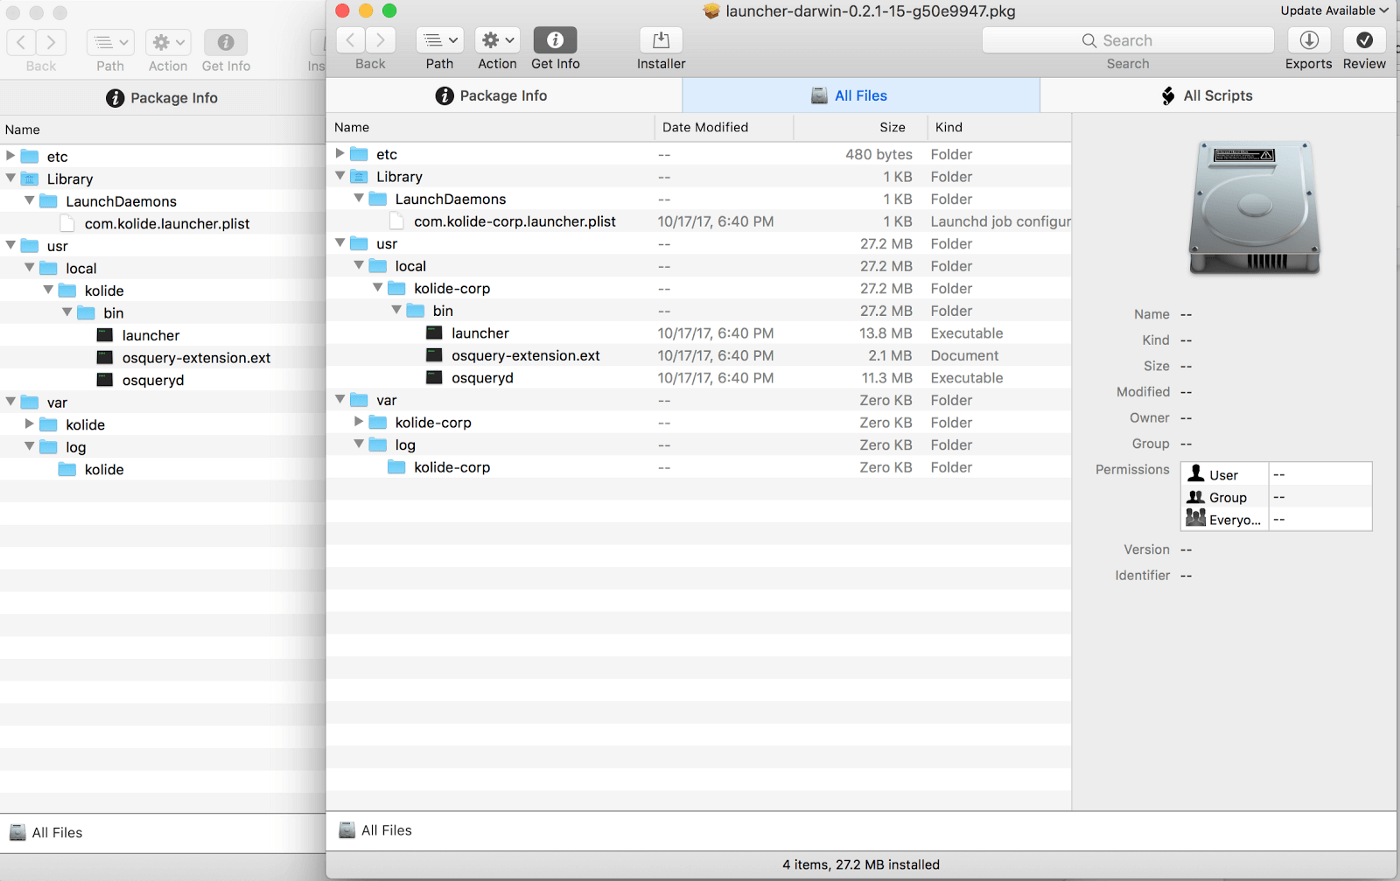
Task: Click the Everyone permissions row
Action: 1276,519
